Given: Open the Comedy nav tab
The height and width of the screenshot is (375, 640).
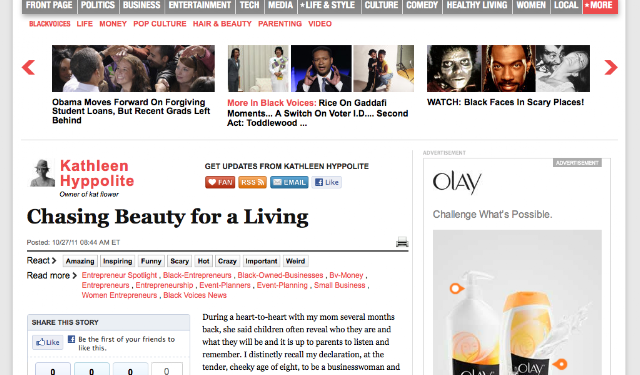Looking at the screenshot, I should [x=422, y=5].
